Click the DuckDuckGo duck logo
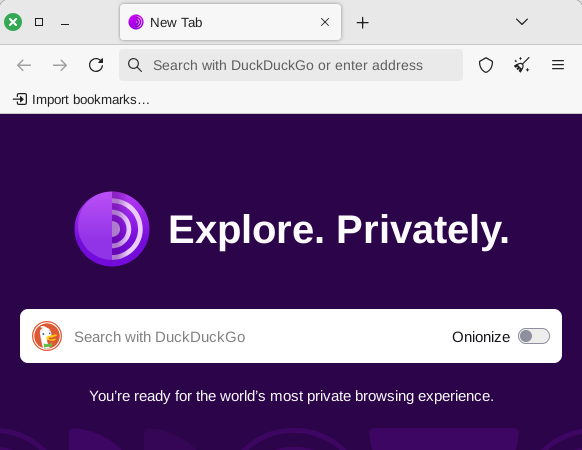 tap(47, 336)
